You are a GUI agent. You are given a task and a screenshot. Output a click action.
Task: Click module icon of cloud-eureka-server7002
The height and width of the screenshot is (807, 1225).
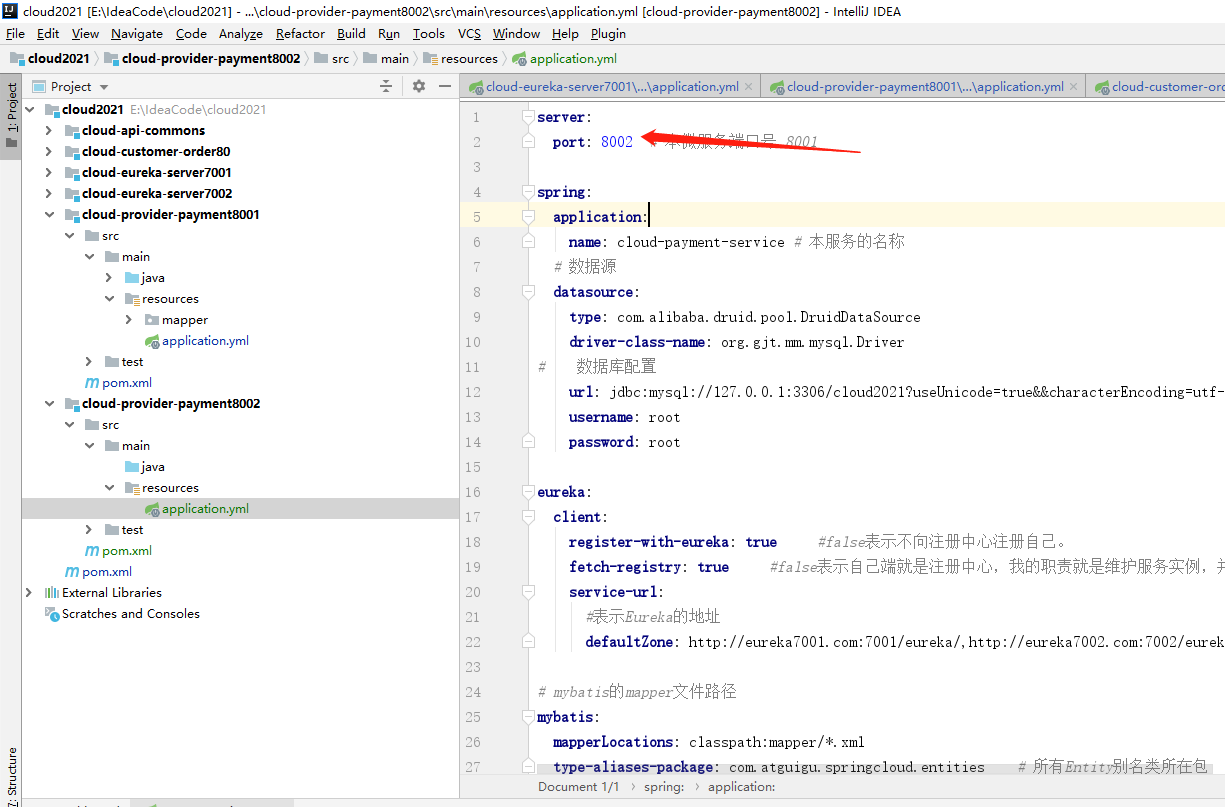pos(72,194)
